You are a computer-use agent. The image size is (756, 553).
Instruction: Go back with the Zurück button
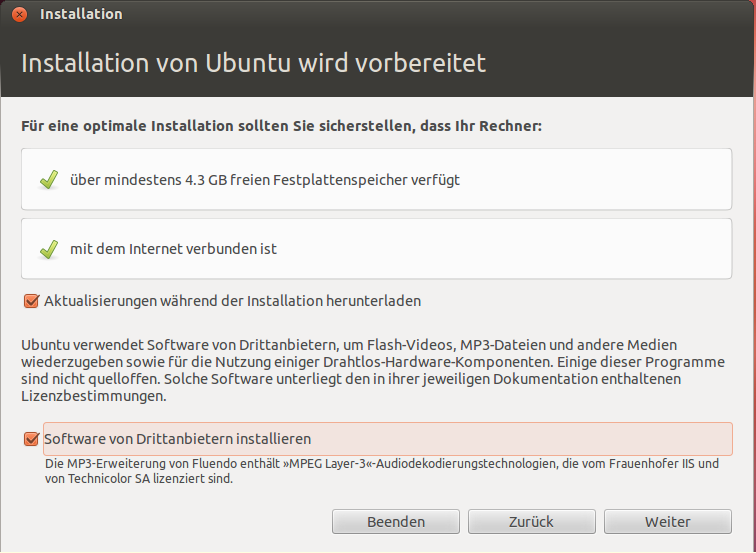click(532, 522)
